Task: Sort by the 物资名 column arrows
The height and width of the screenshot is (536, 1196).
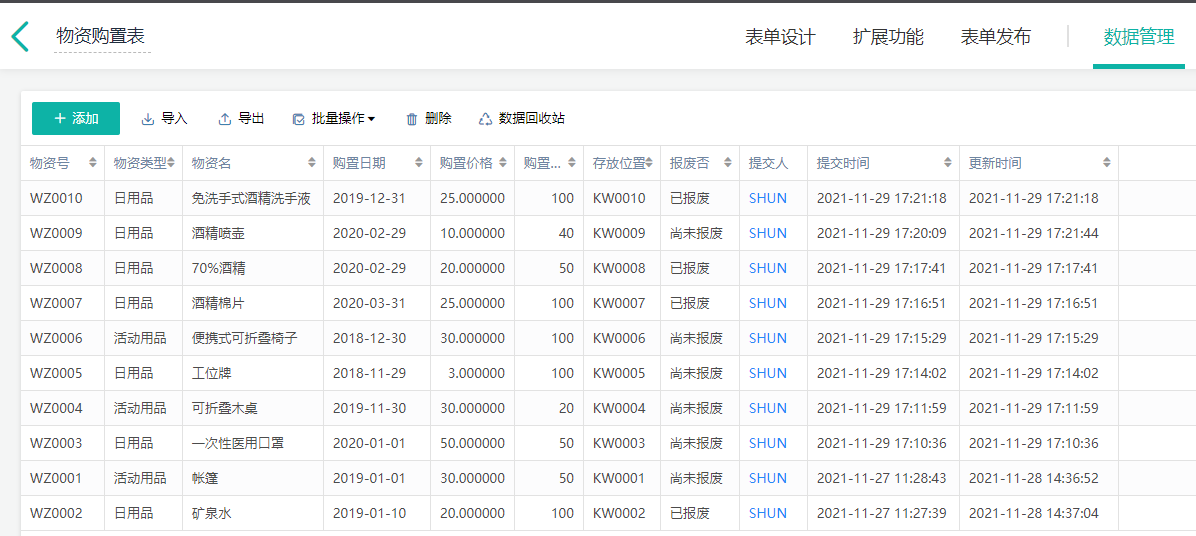Action: [312, 163]
